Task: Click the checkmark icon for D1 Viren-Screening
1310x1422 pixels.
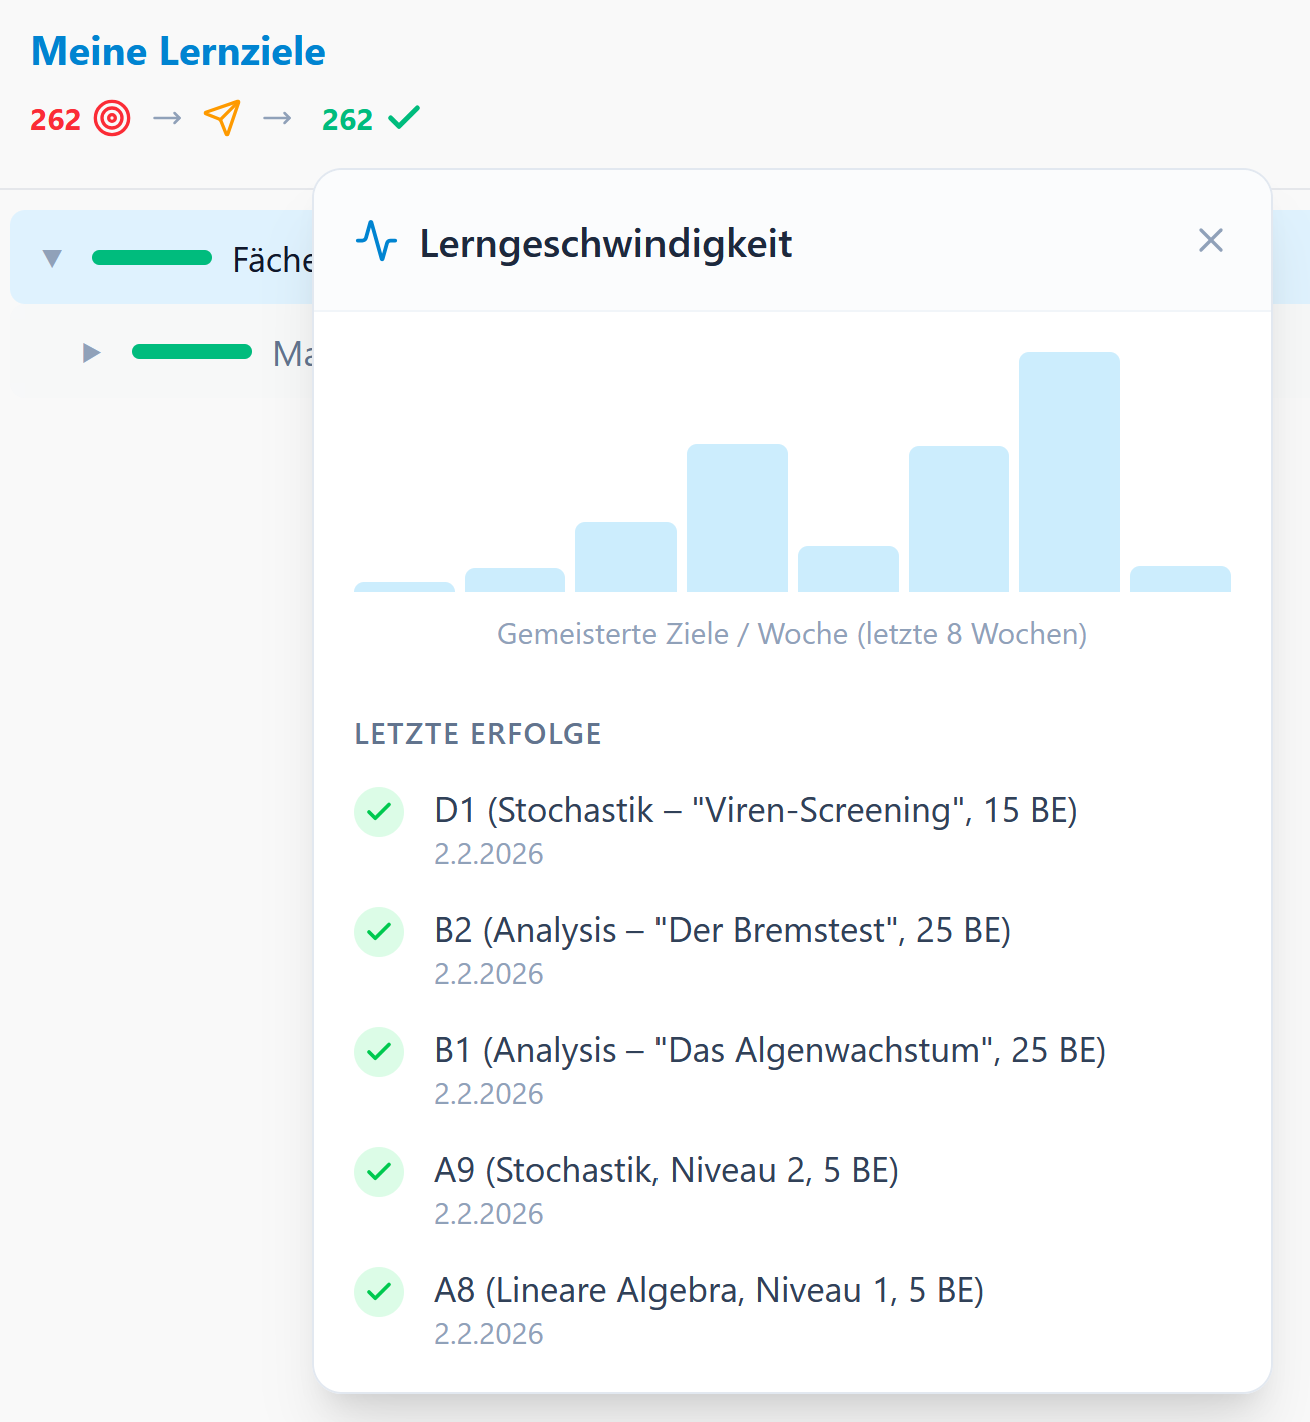Action: (x=379, y=812)
